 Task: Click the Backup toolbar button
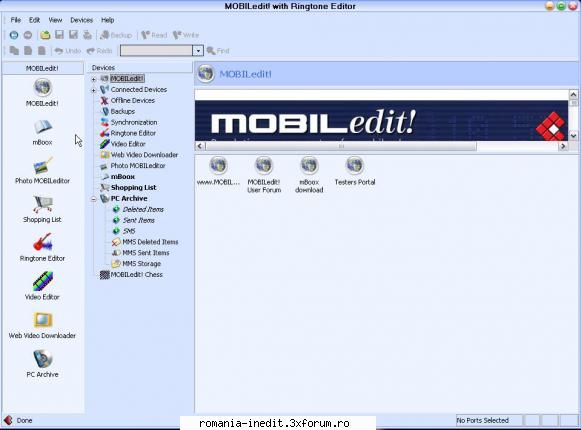click(116, 35)
